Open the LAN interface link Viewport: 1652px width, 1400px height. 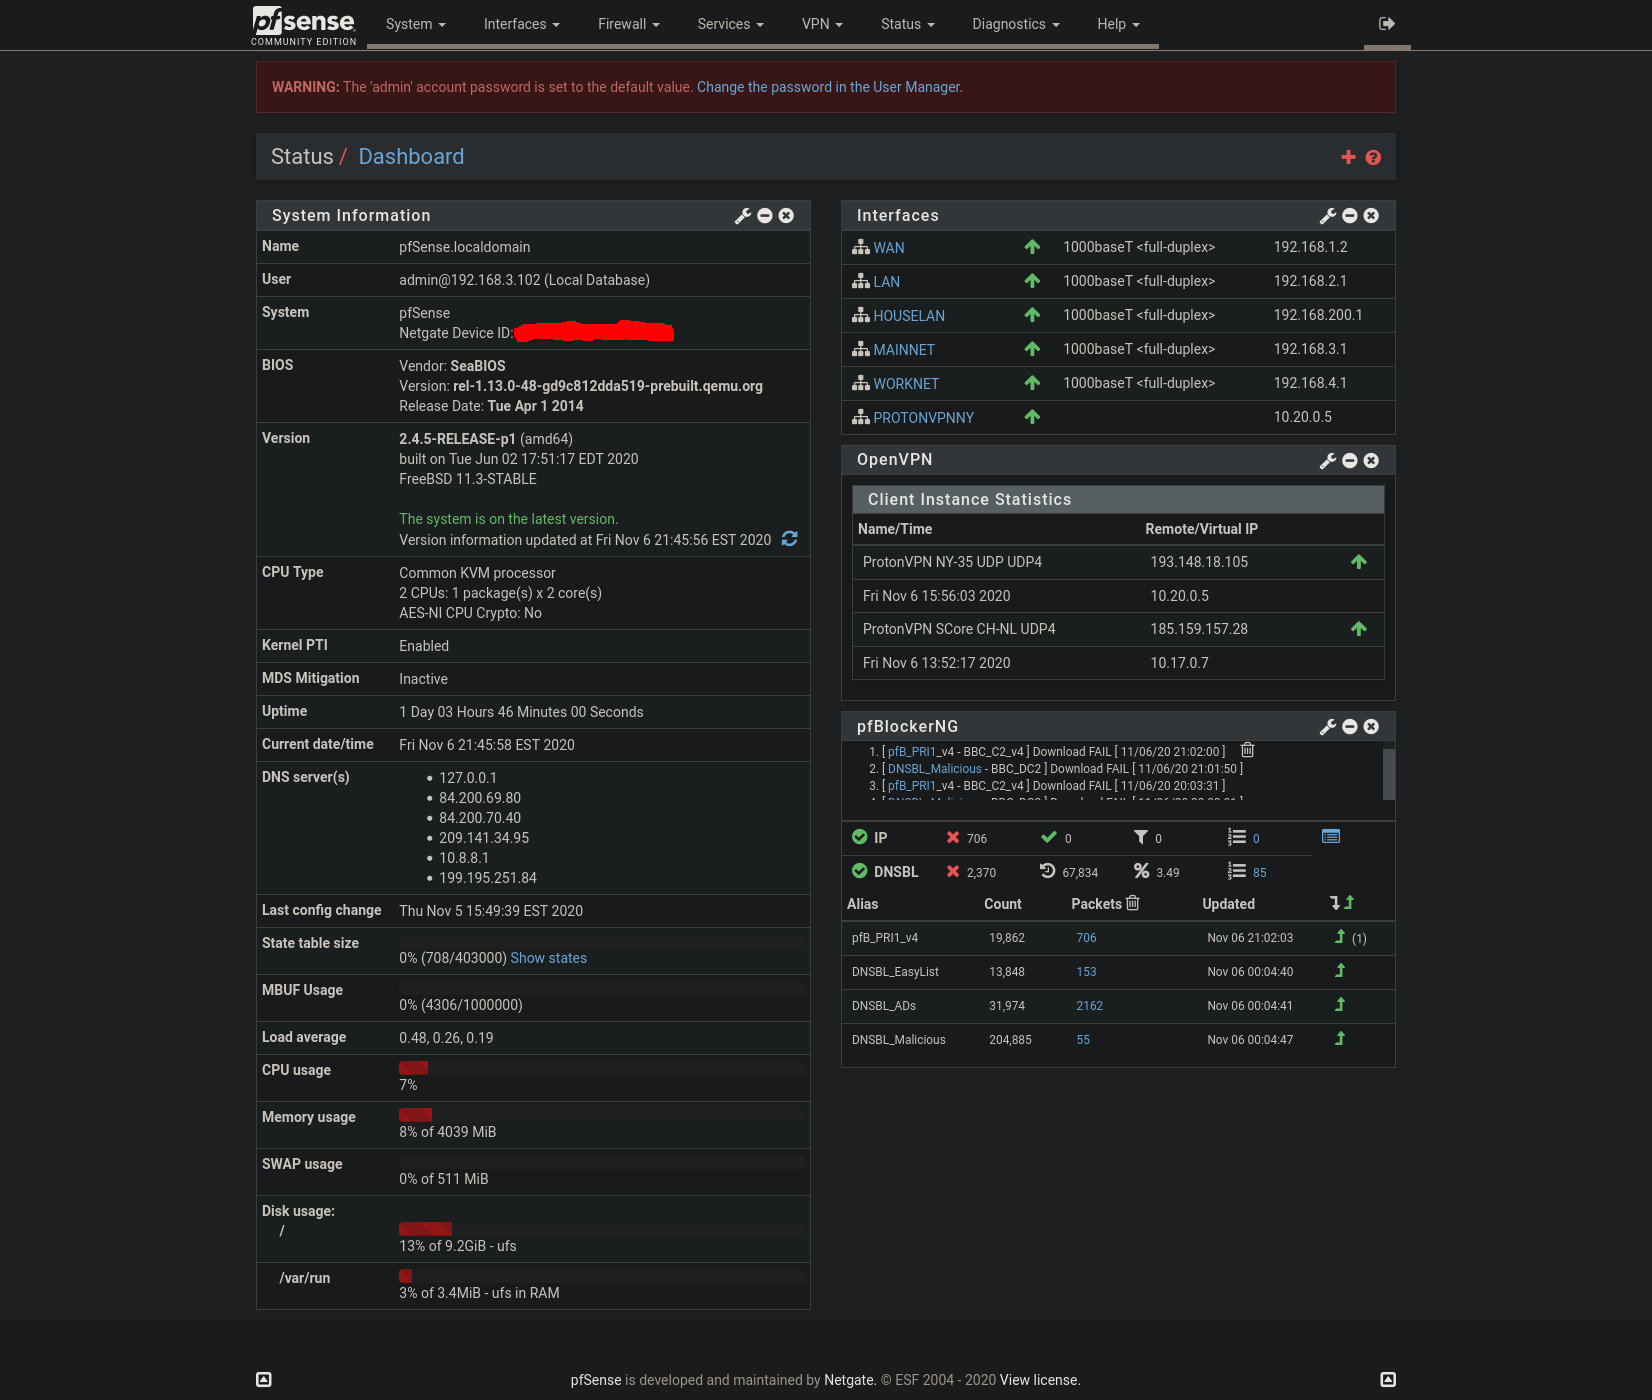(x=887, y=282)
